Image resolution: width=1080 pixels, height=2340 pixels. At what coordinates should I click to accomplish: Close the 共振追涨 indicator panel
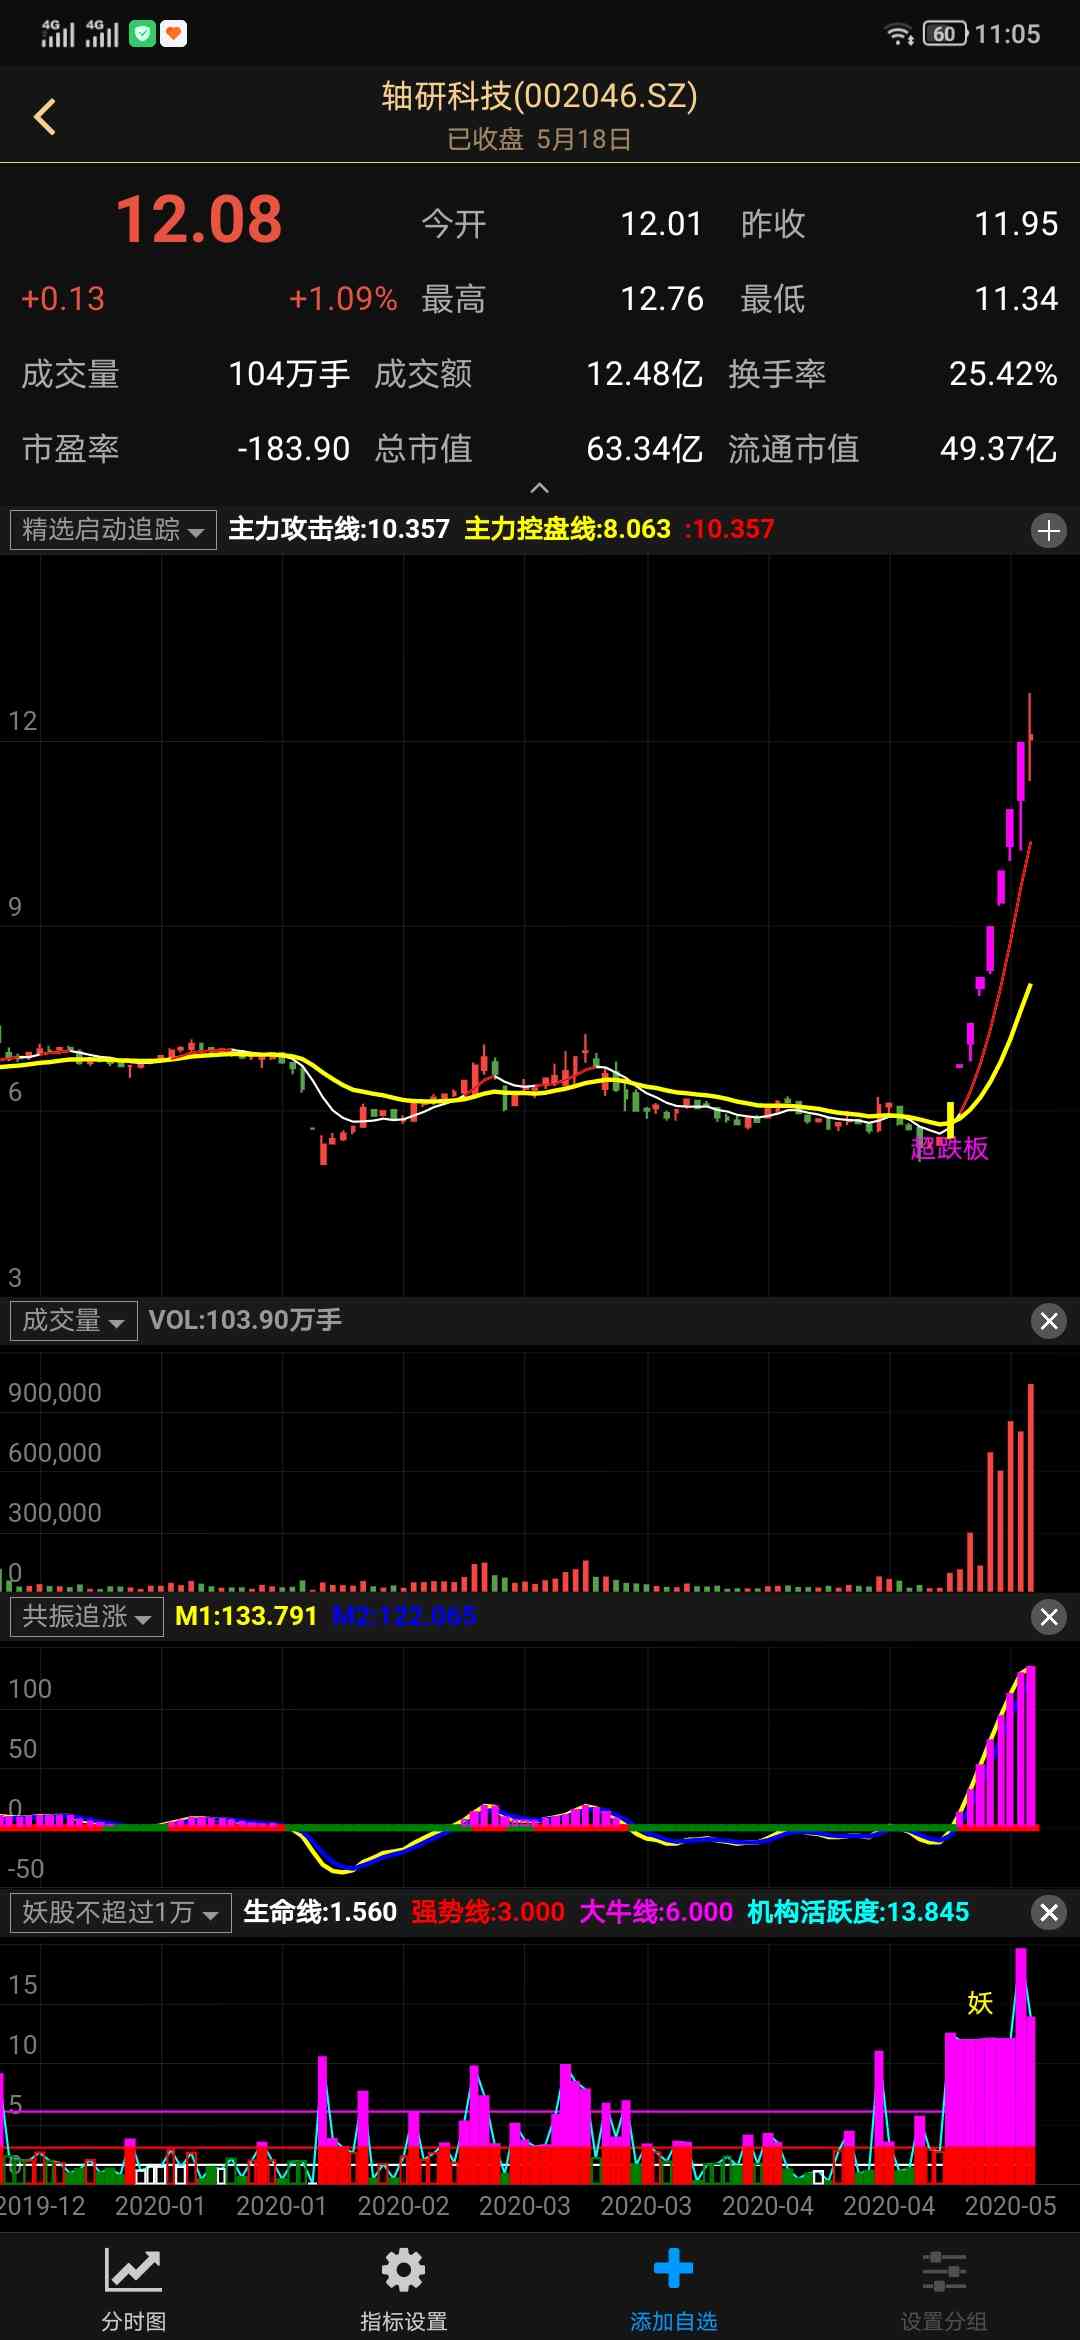pos(1048,1617)
